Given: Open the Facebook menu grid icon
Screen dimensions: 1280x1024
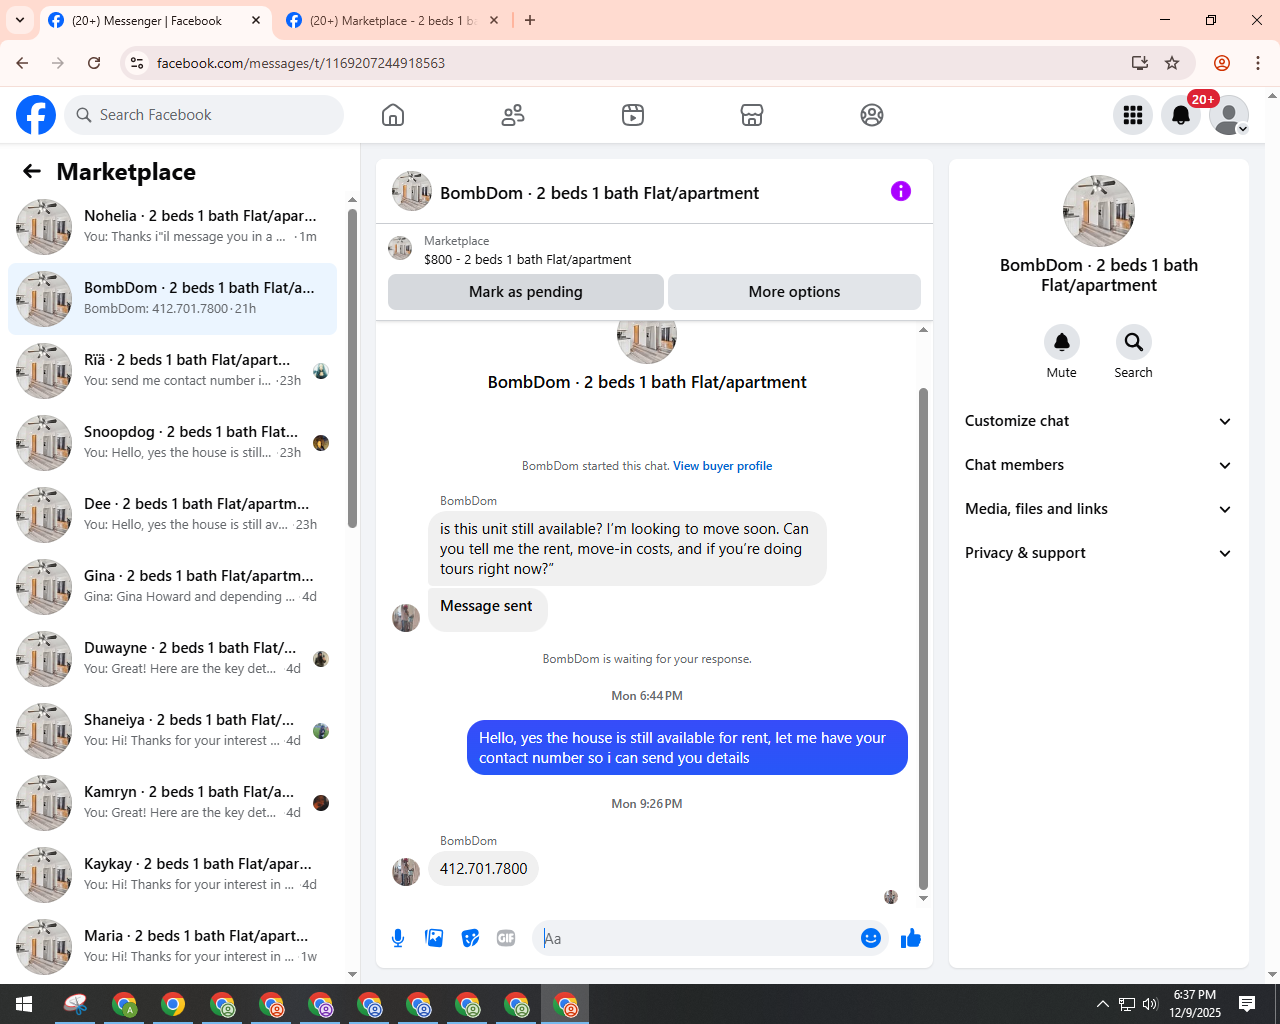Looking at the screenshot, I should tap(1133, 115).
